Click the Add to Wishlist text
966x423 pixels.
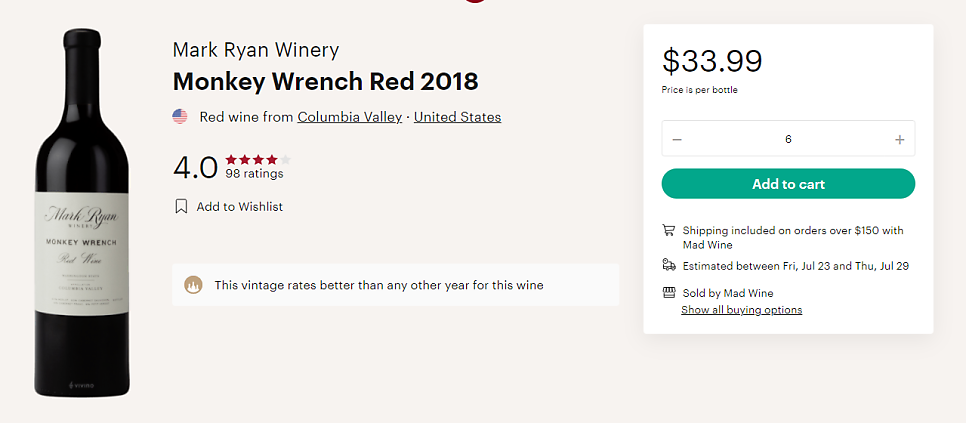point(240,207)
